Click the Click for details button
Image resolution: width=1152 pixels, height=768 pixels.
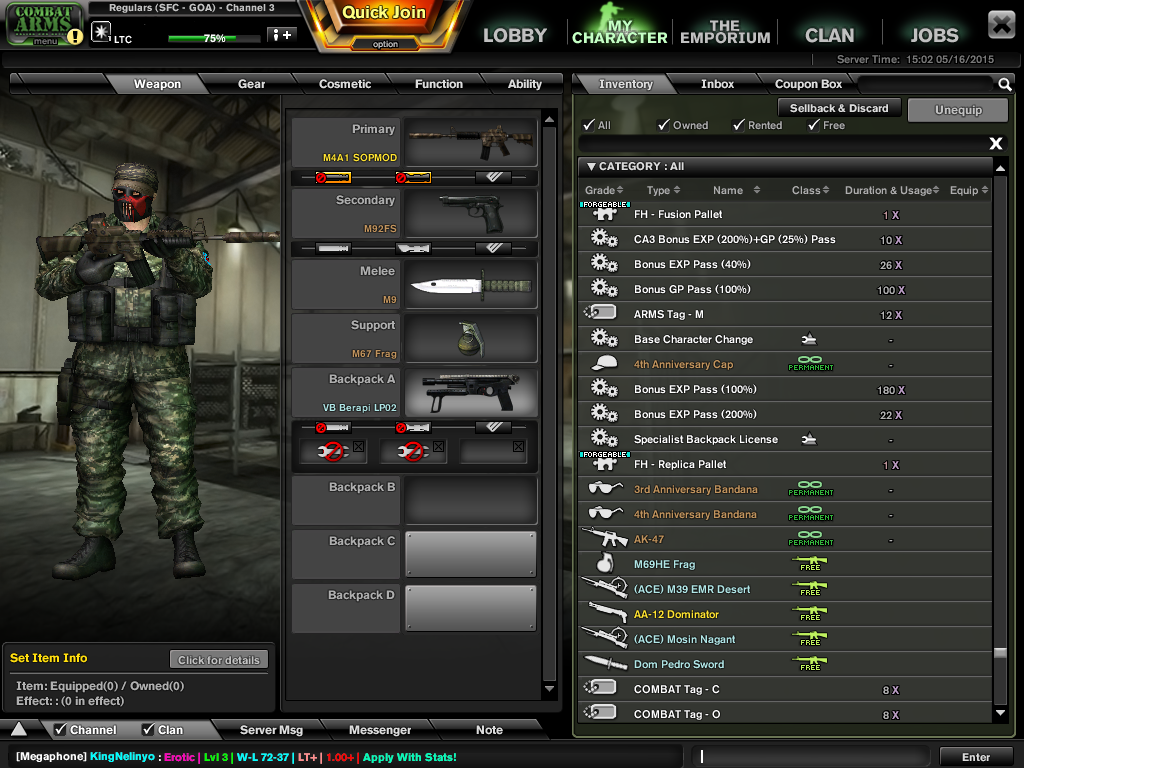click(x=218, y=660)
